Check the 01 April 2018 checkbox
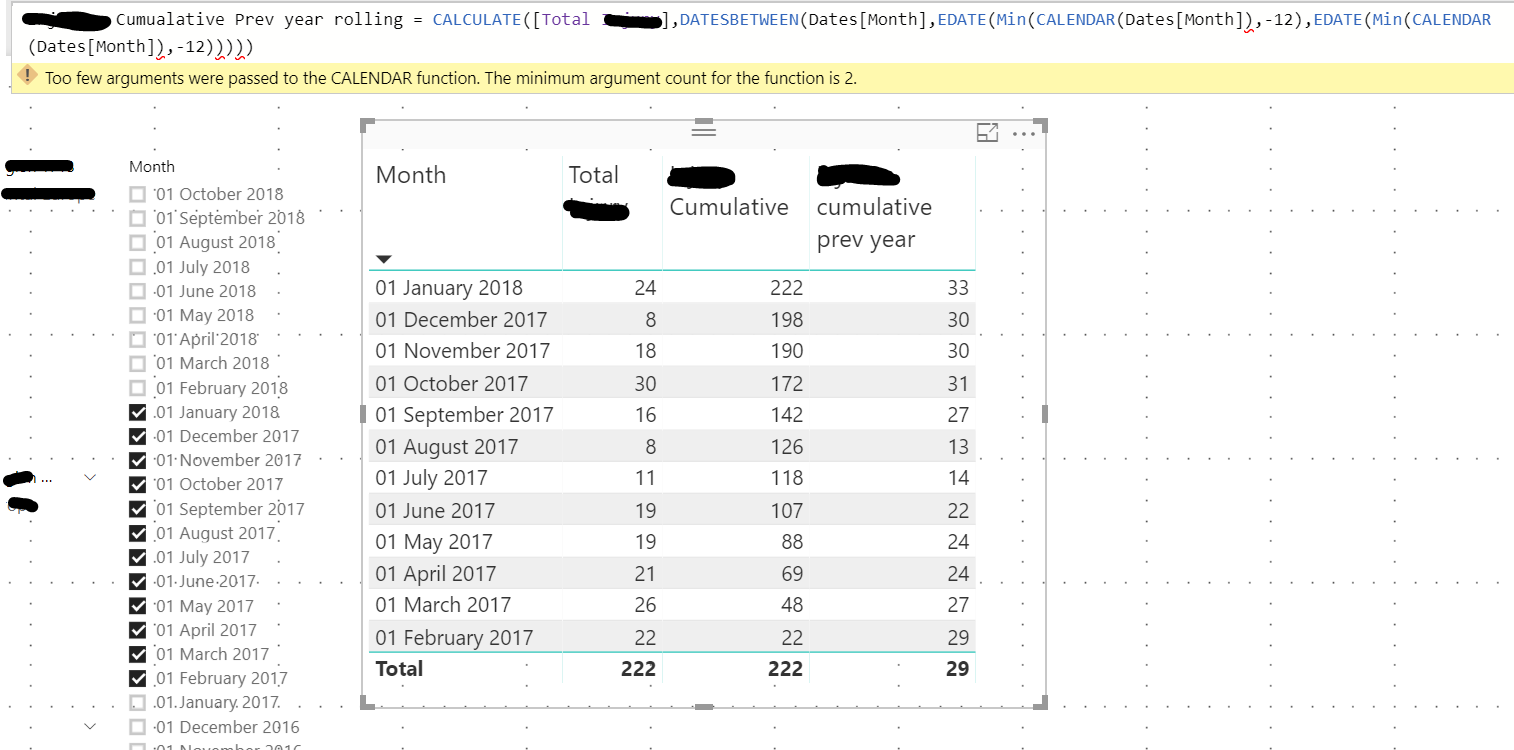 pyautogui.click(x=138, y=339)
